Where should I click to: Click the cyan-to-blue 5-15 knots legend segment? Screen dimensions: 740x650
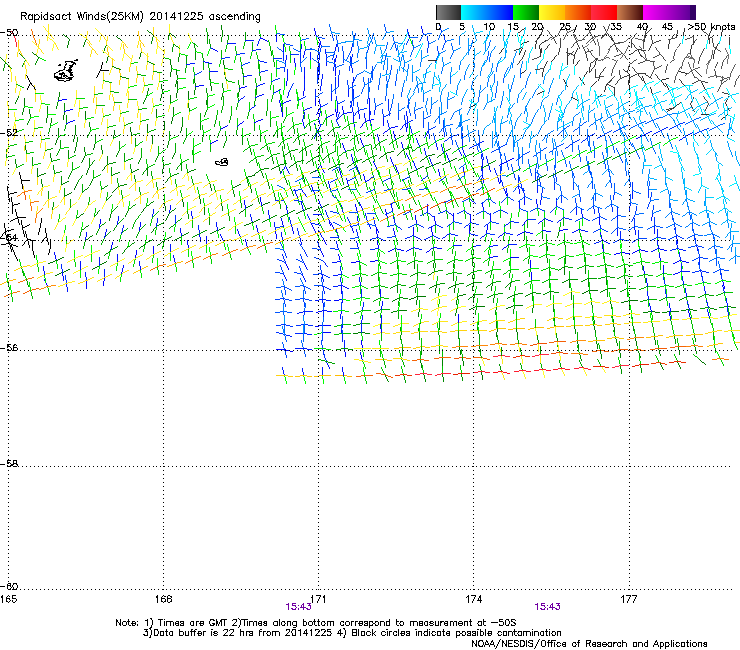(x=487, y=12)
